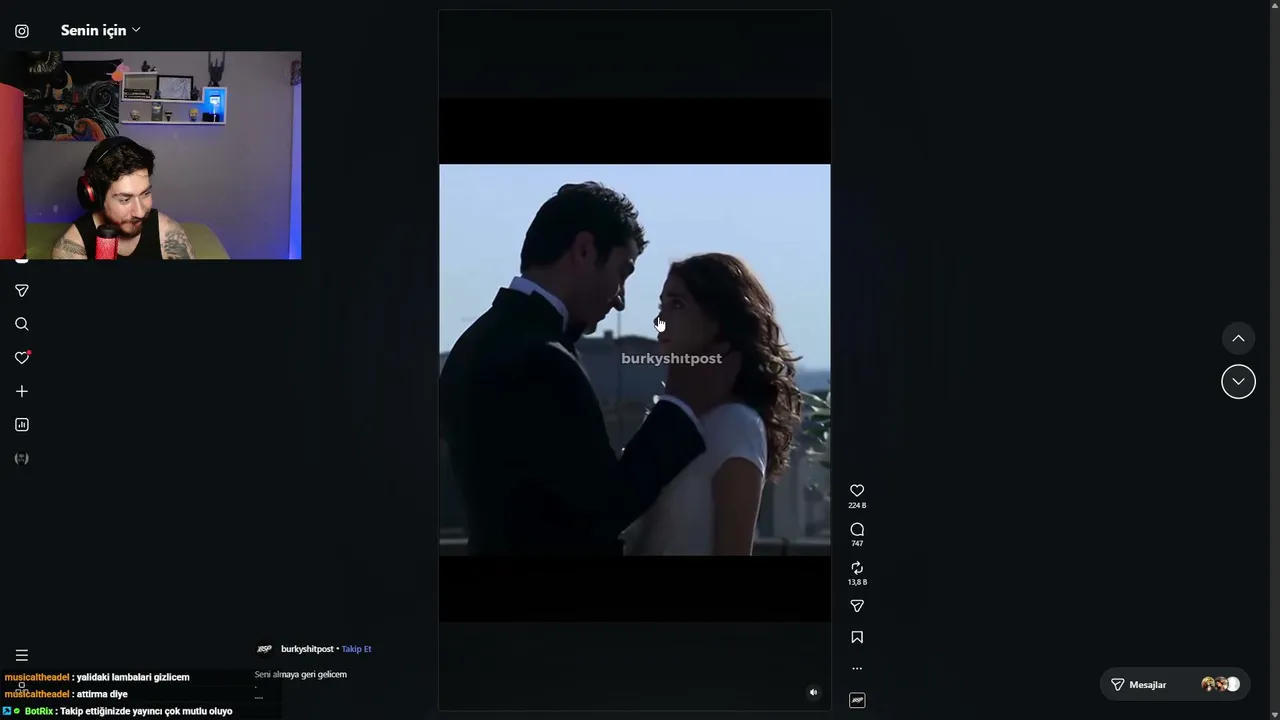Expand the "Senin için" feed dropdown
This screenshot has height=720, width=1280.
(100, 30)
